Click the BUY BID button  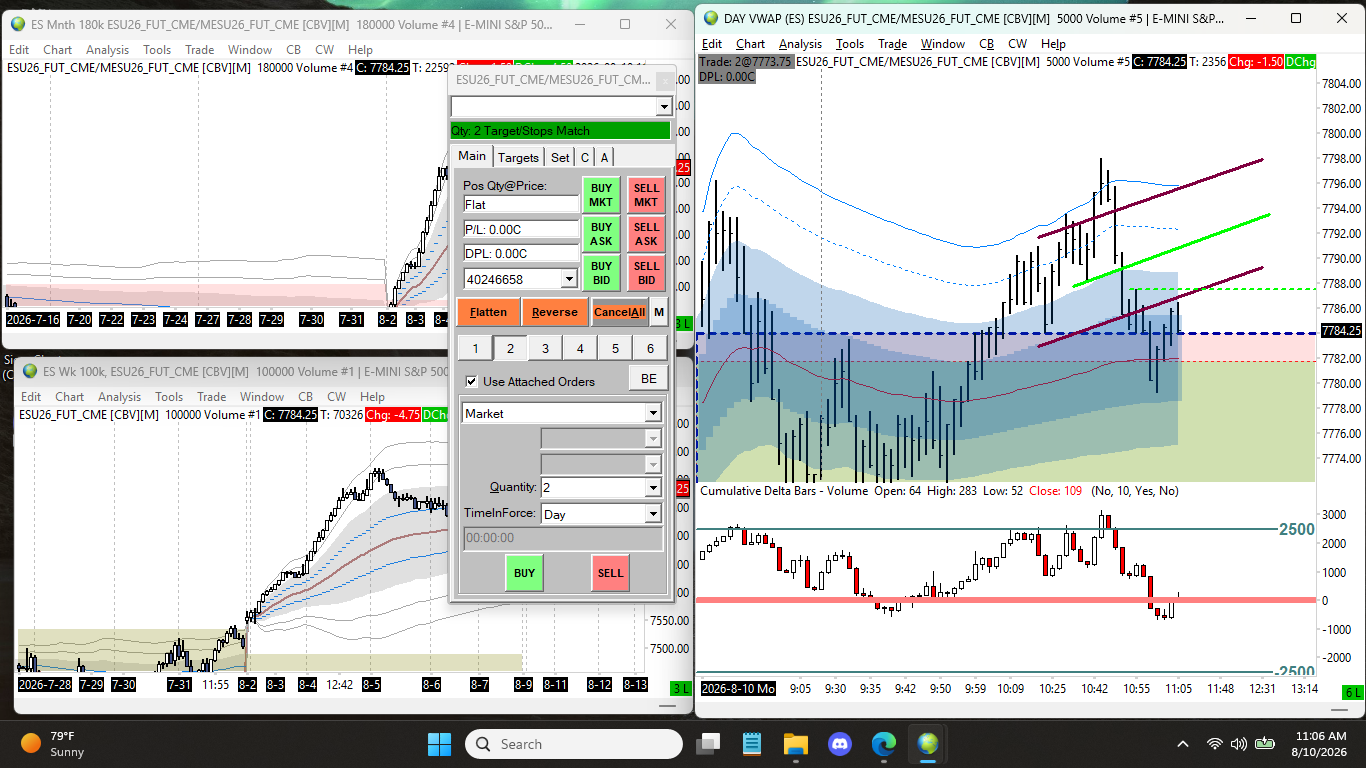tap(601, 273)
